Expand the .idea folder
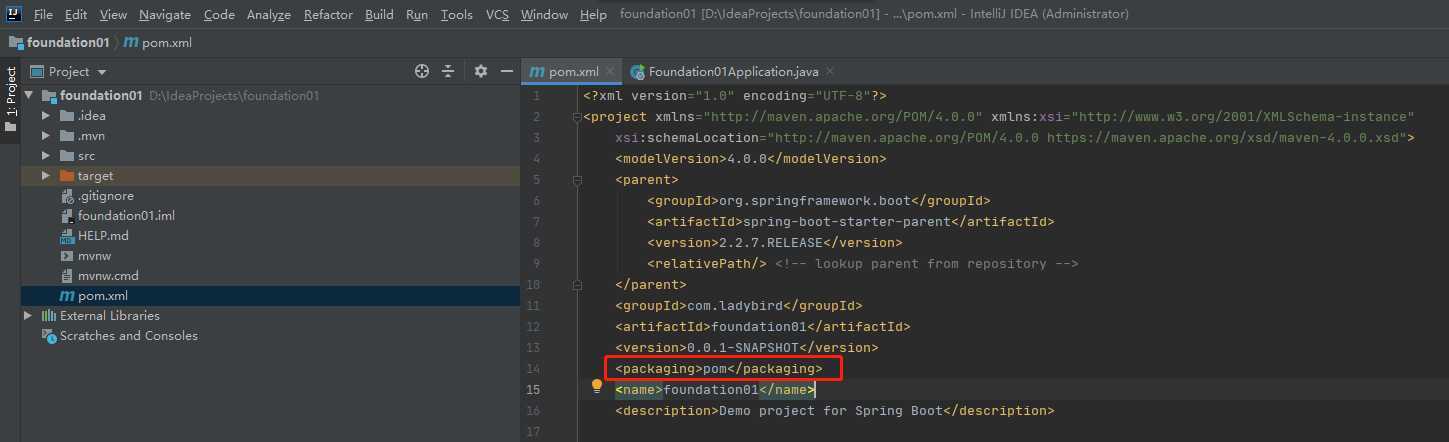This screenshot has height=442, width=1449. (46, 116)
